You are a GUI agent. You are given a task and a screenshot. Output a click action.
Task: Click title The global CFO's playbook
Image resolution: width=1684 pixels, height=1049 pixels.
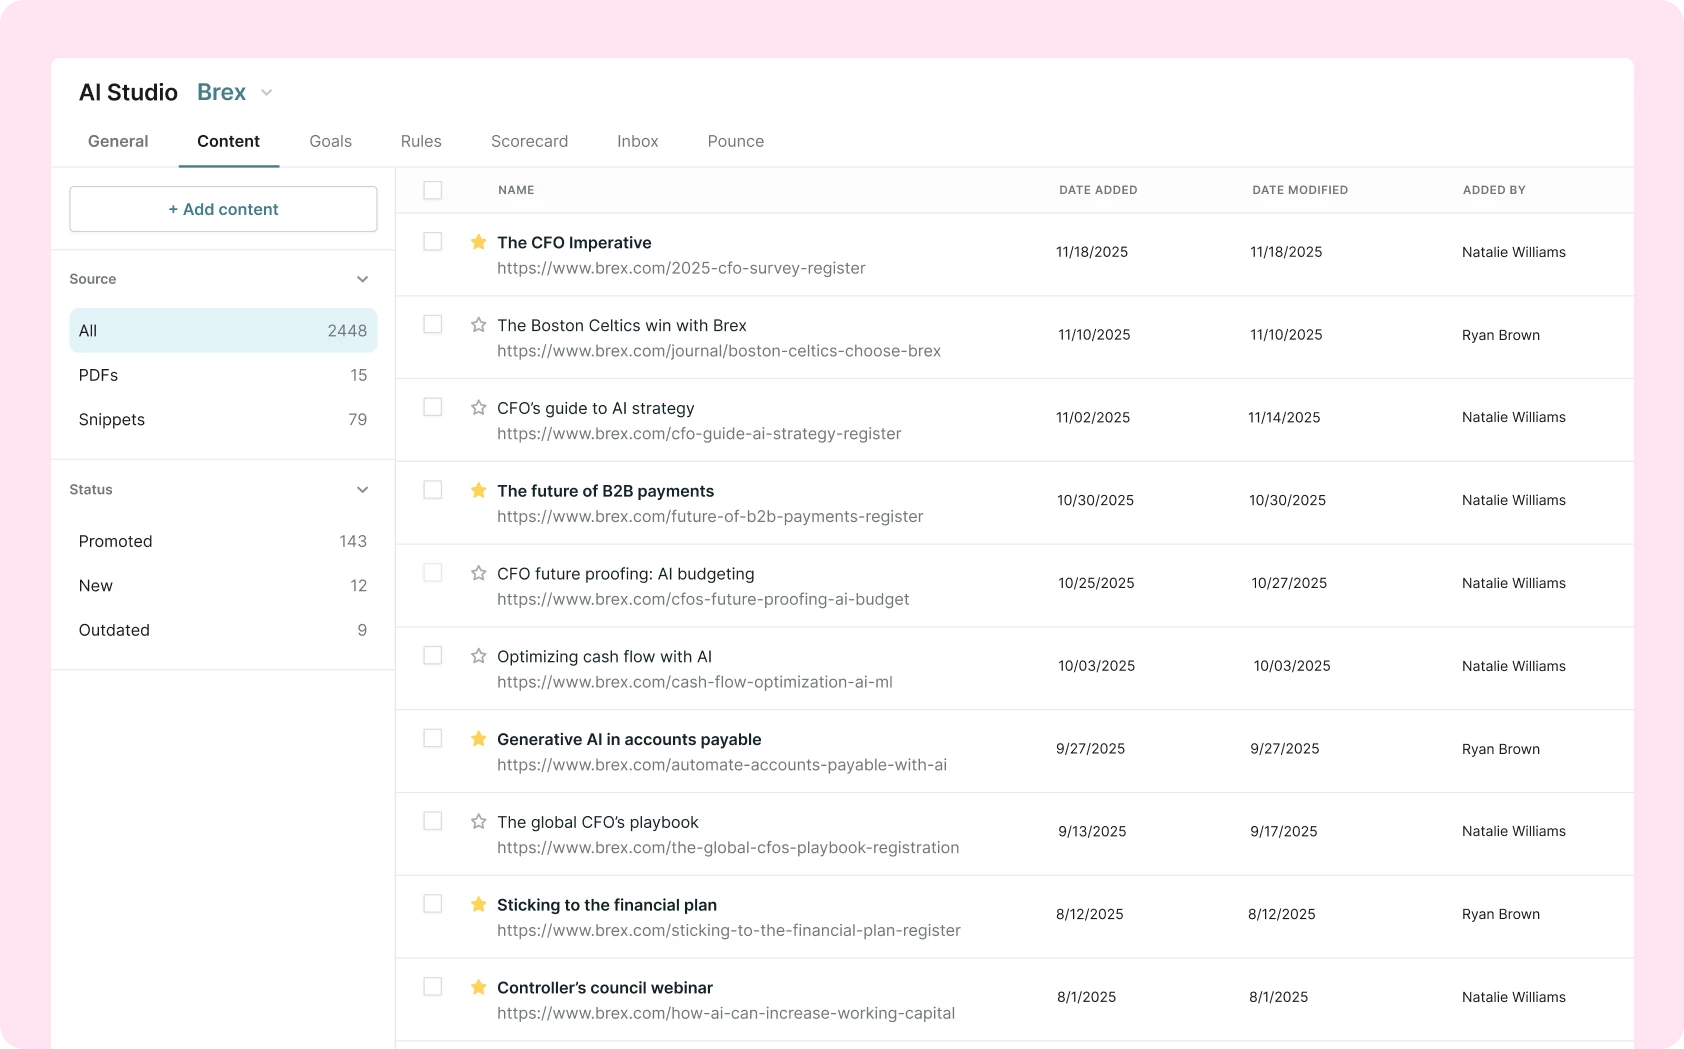(598, 822)
